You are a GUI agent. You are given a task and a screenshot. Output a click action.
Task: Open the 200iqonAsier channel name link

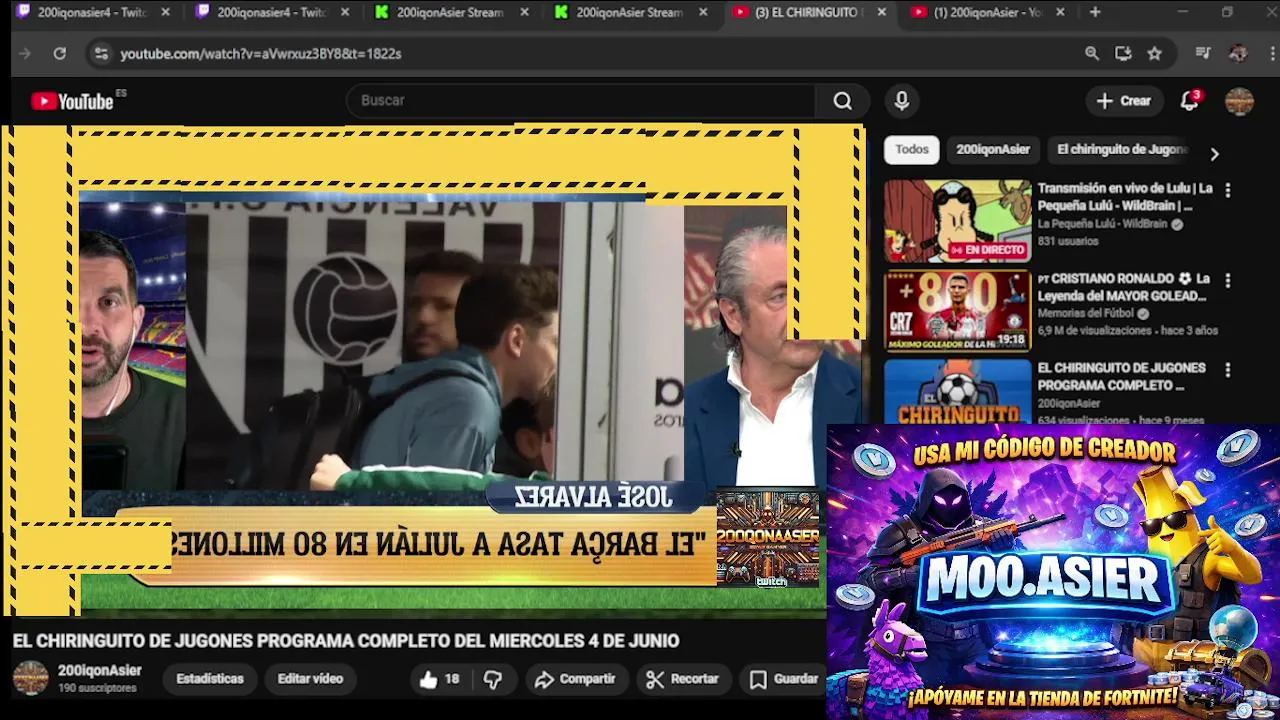(100, 671)
